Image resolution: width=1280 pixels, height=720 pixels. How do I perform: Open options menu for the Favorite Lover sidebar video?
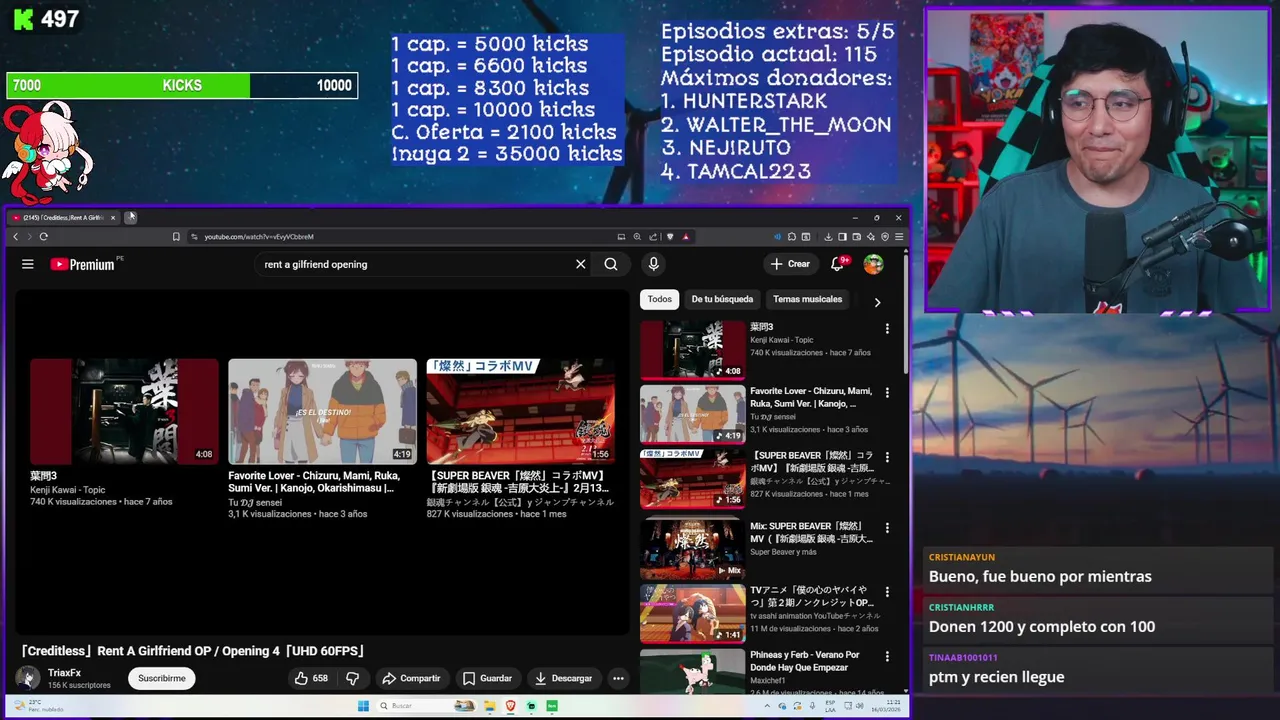(x=887, y=393)
